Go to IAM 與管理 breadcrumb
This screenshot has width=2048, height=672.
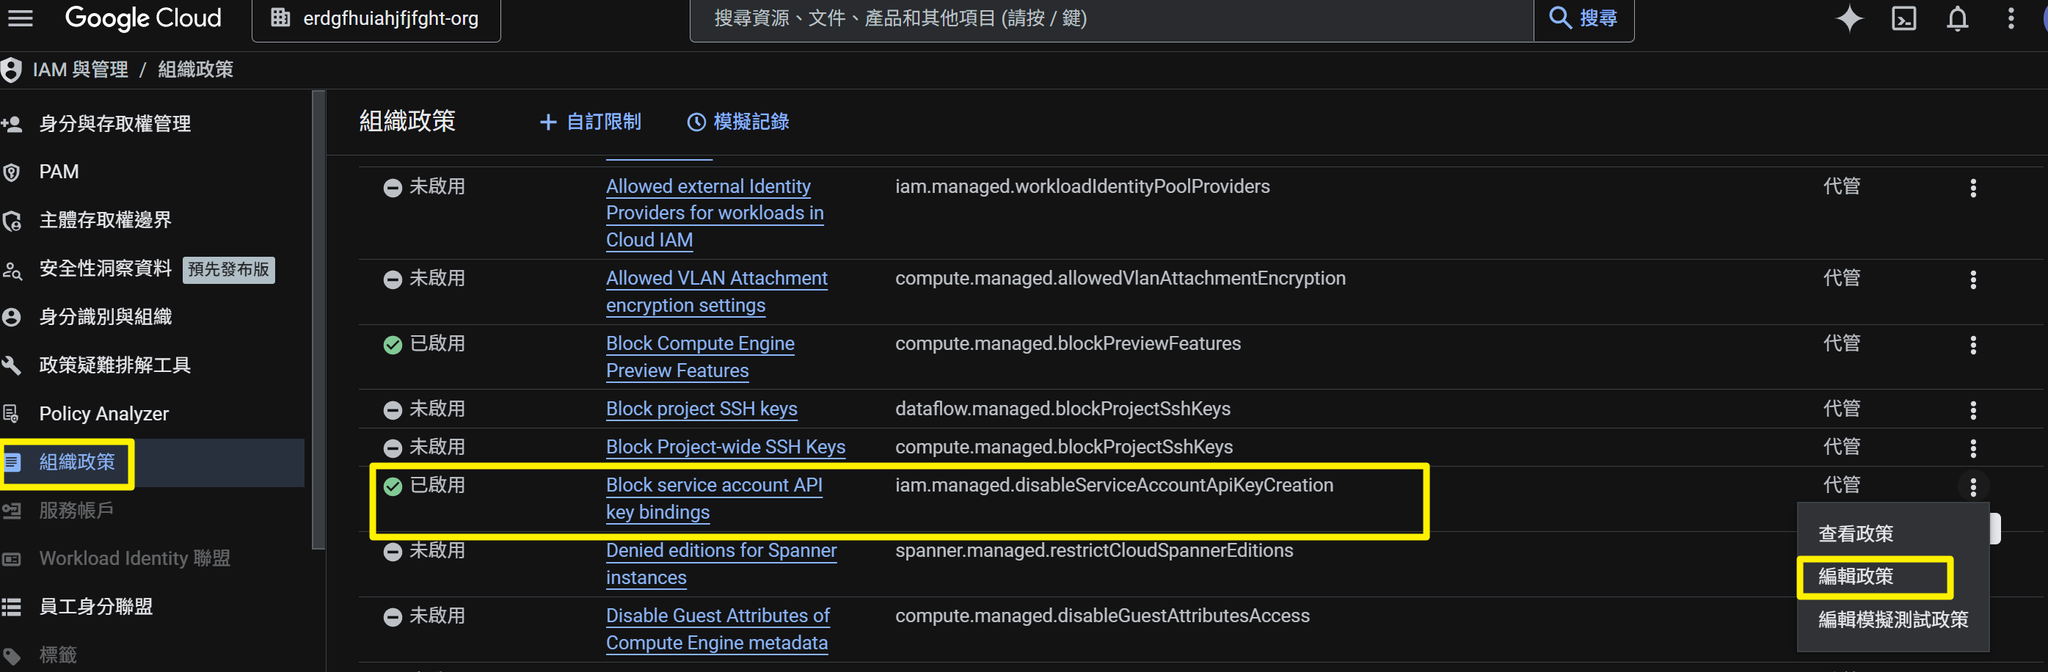(80, 70)
